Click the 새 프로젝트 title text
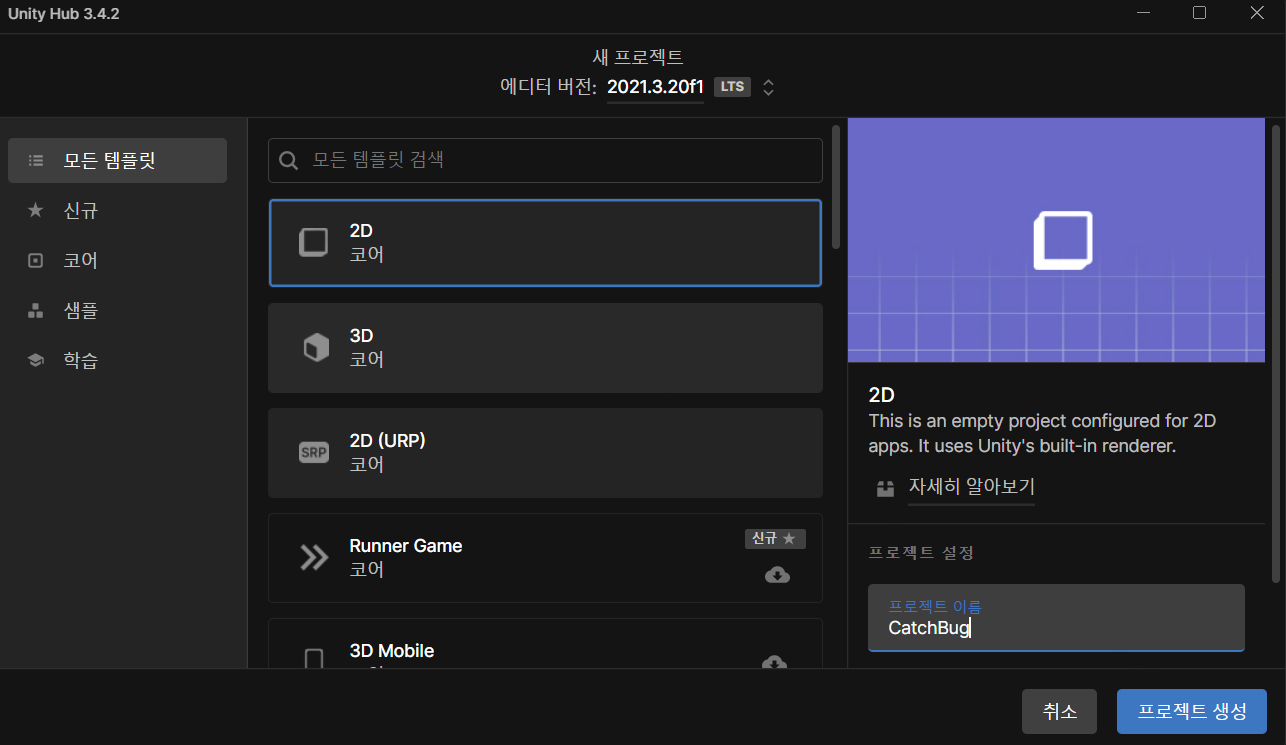1286x745 pixels. (x=638, y=57)
